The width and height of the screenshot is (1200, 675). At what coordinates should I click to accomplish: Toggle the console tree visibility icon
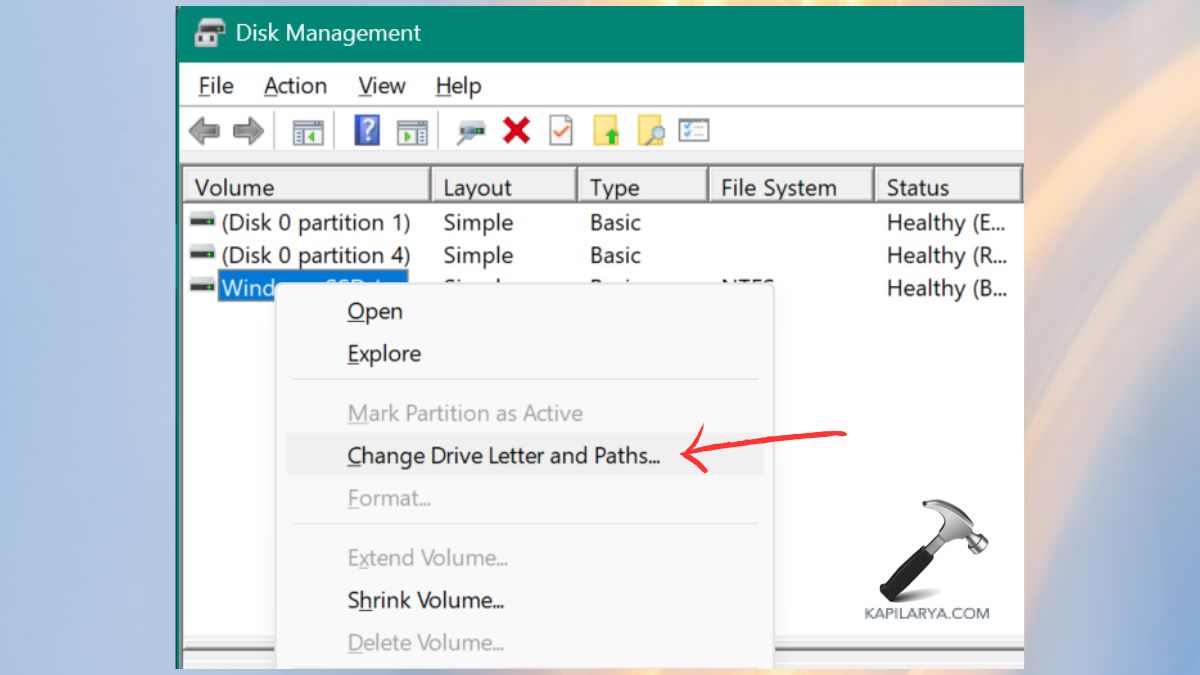click(x=307, y=130)
